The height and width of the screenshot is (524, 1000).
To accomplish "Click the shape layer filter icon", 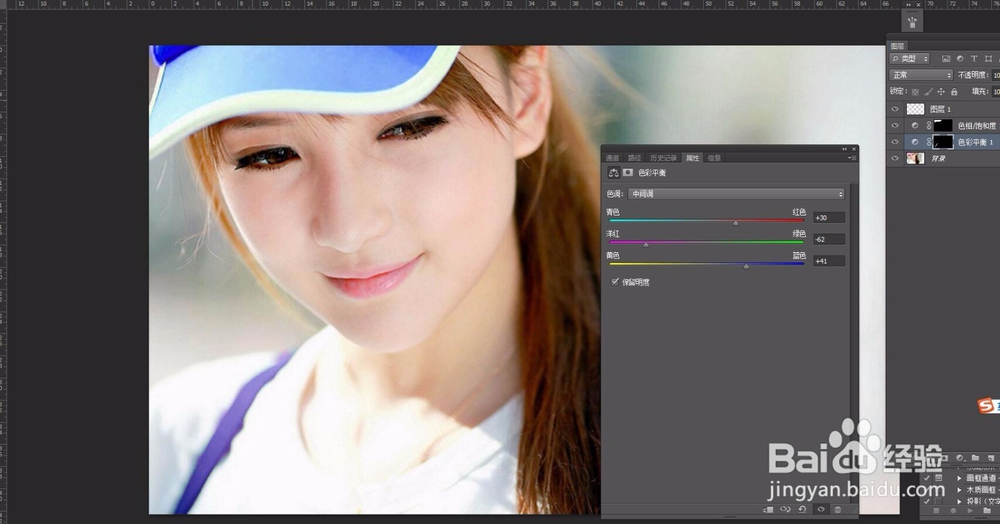I will click(989, 59).
